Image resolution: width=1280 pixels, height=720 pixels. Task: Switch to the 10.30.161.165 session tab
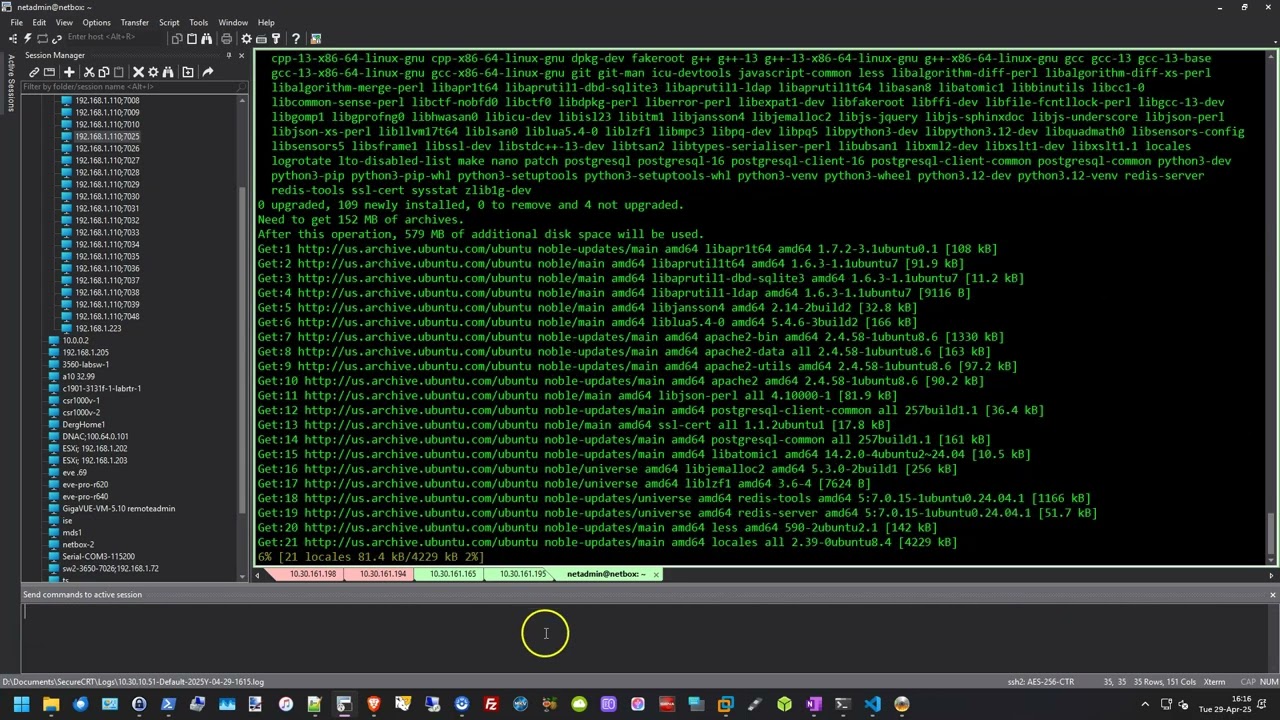(453, 574)
